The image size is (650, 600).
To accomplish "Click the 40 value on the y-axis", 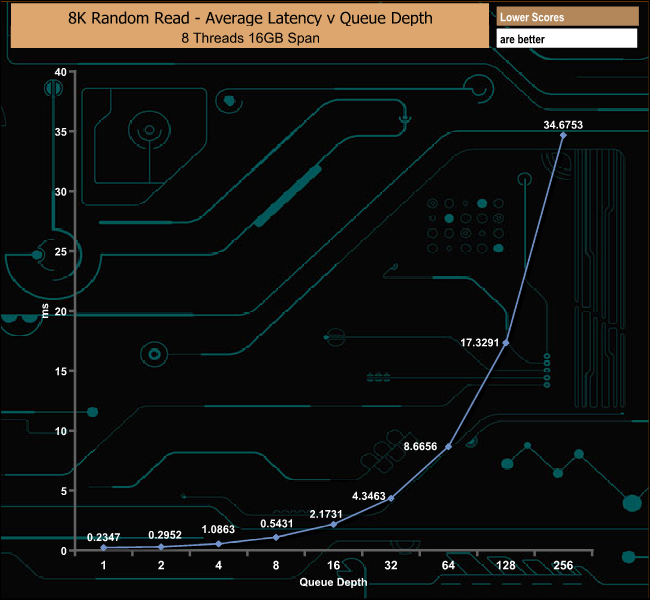I will tap(61, 72).
